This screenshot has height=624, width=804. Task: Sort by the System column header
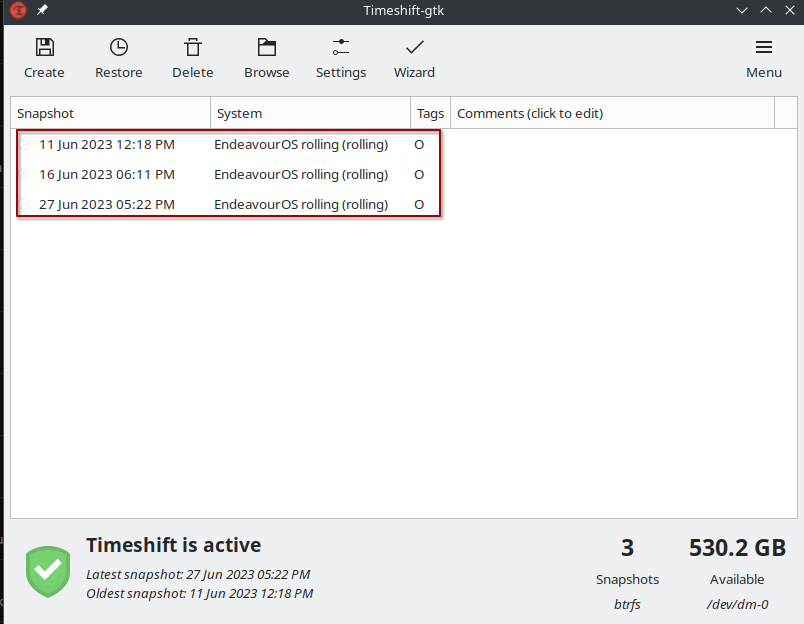tap(310, 113)
